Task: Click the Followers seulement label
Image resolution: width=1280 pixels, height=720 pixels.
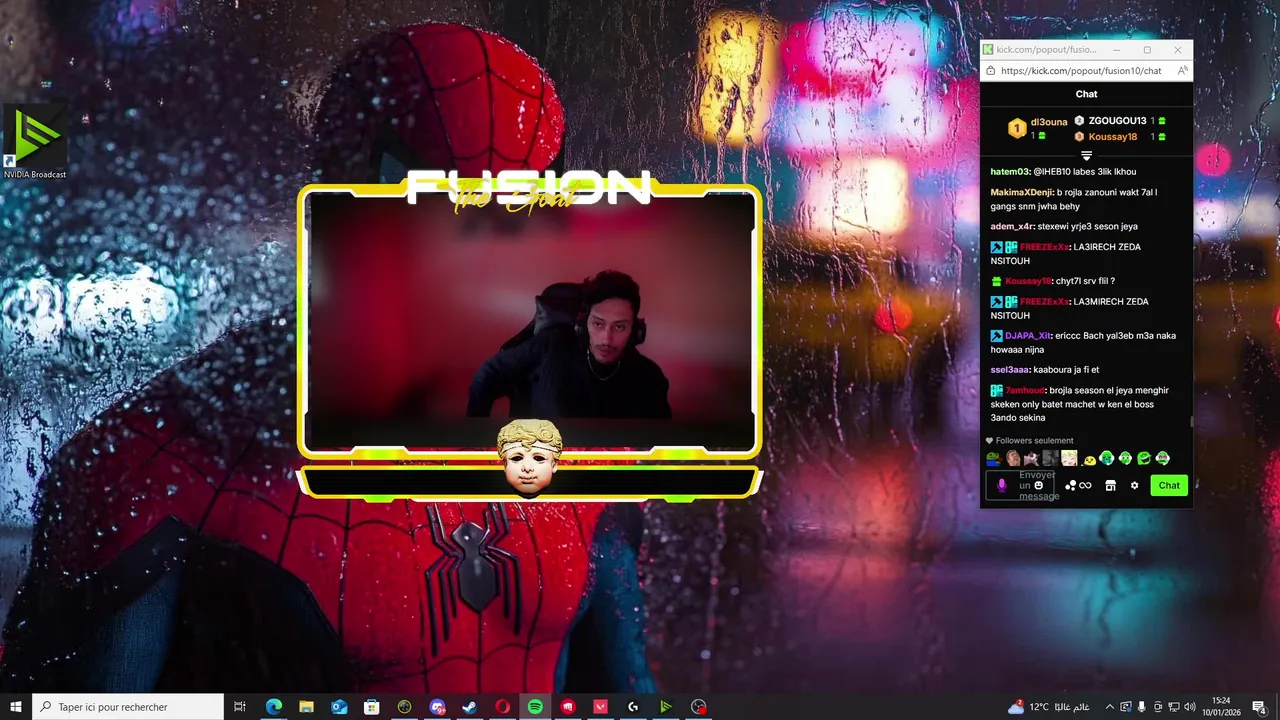Action: 1034,441
